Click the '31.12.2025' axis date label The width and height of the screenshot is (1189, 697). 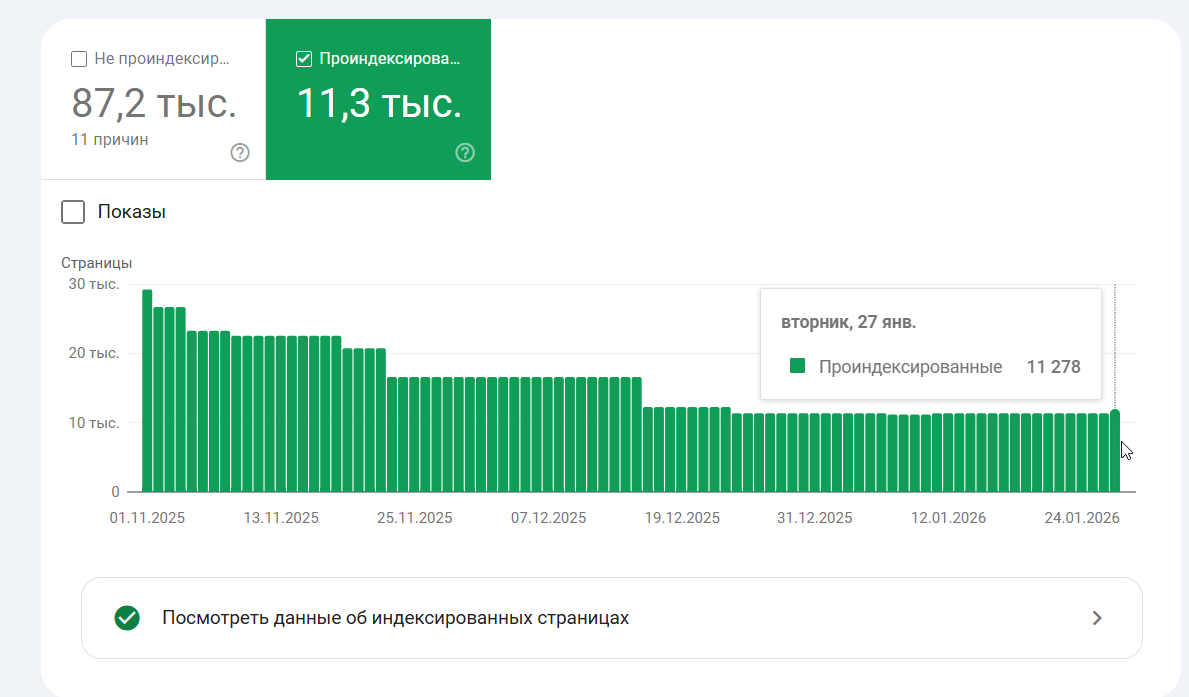point(814,518)
